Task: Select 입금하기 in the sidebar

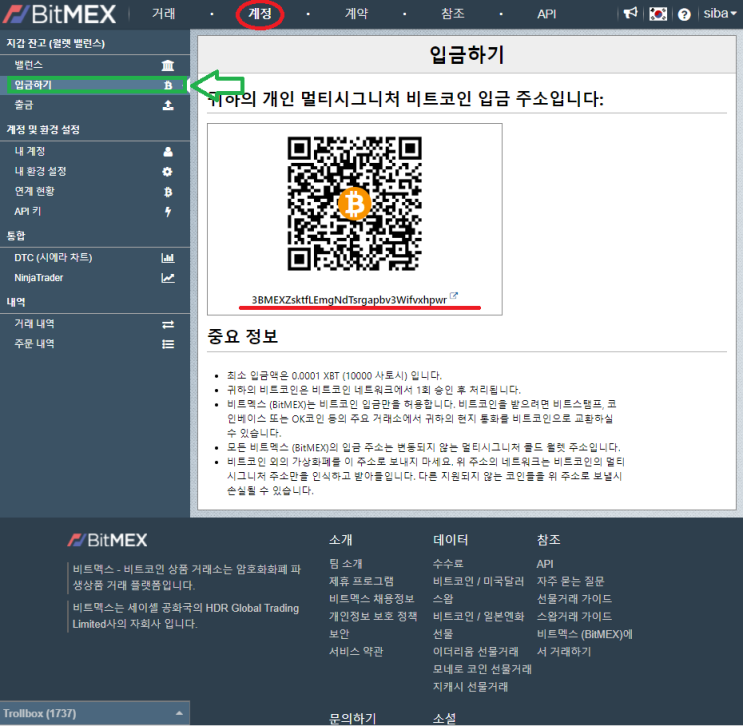Action: (x=95, y=85)
